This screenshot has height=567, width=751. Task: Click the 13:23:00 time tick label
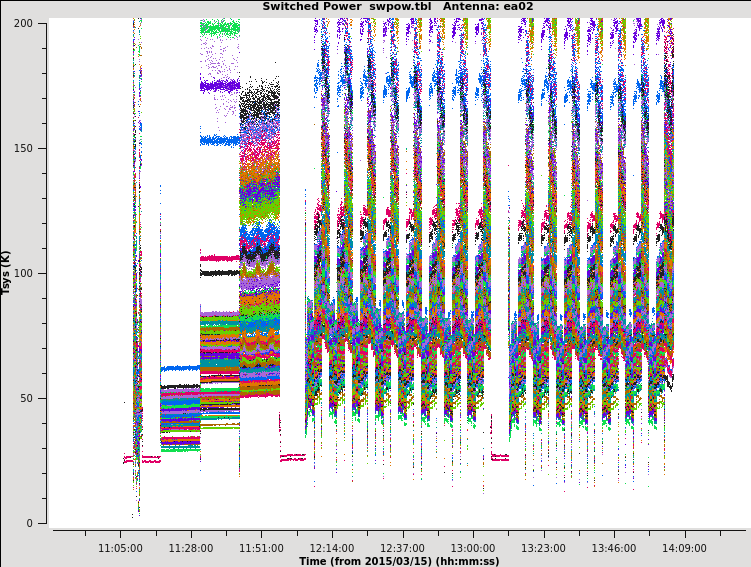pos(543,548)
